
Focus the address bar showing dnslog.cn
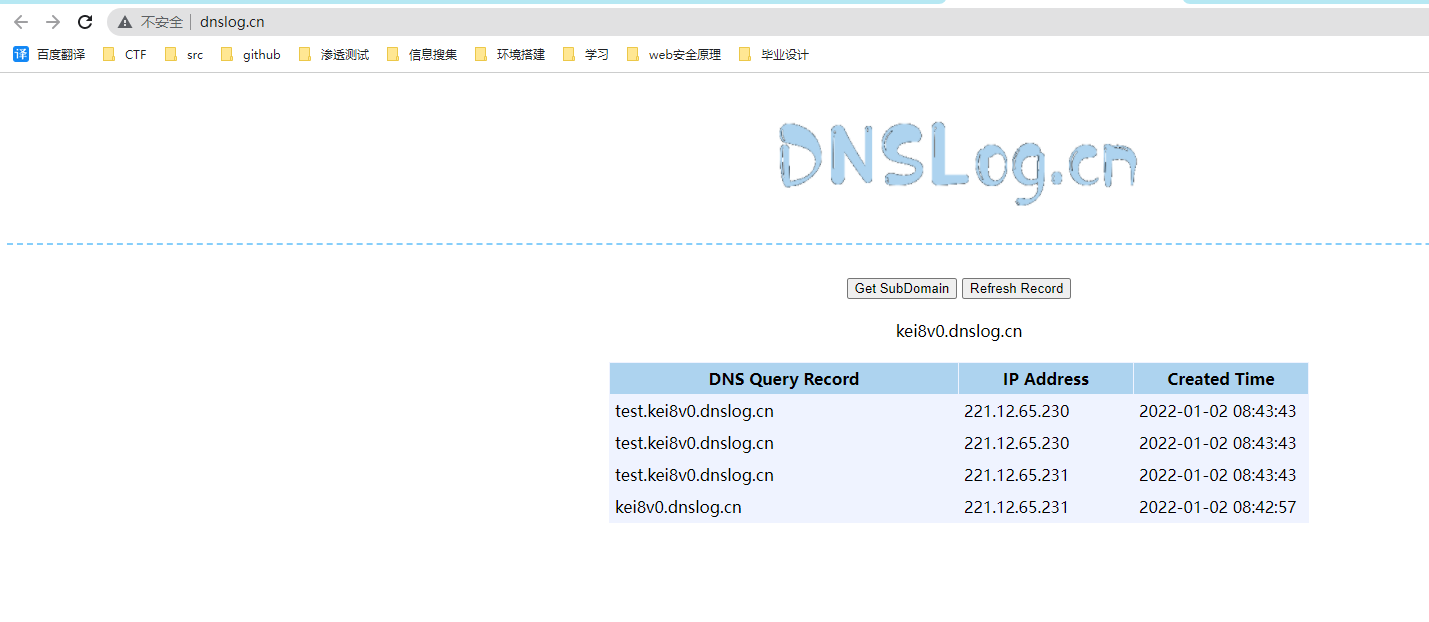(x=769, y=22)
